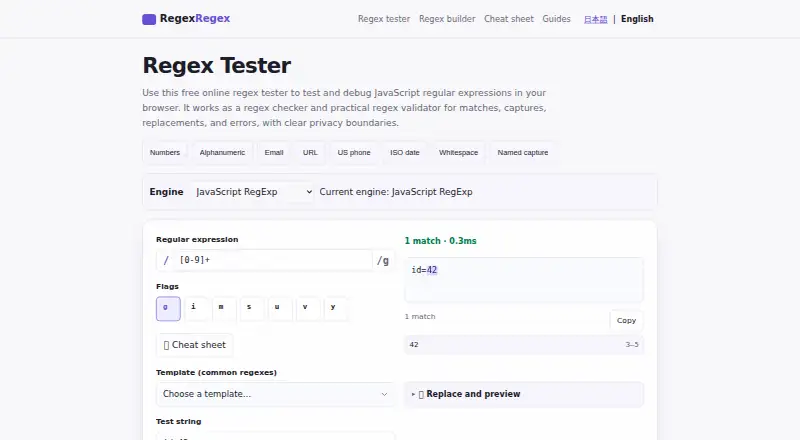Viewport: 800px width, 440px height.
Task: Click the RegexRegex brand name
Action: pos(195,18)
